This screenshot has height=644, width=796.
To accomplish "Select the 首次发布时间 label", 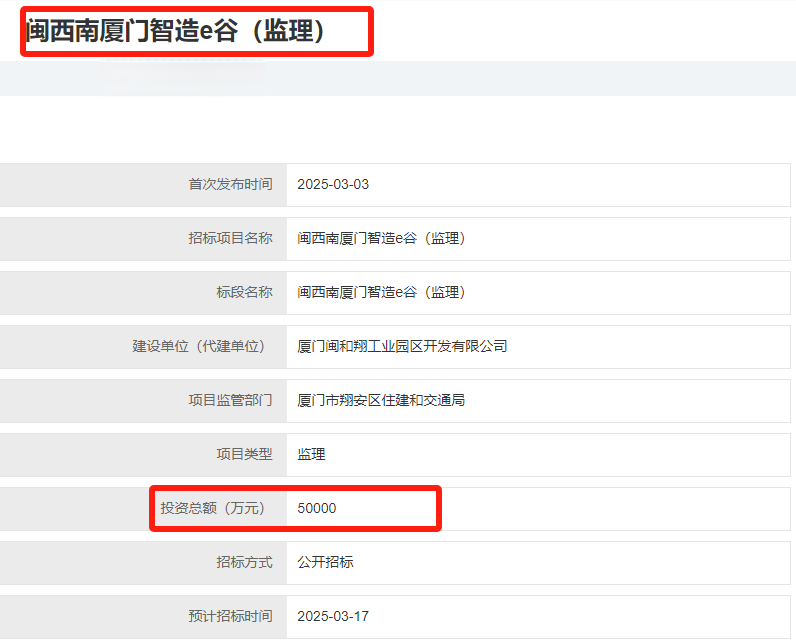I will click(x=230, y=184).
